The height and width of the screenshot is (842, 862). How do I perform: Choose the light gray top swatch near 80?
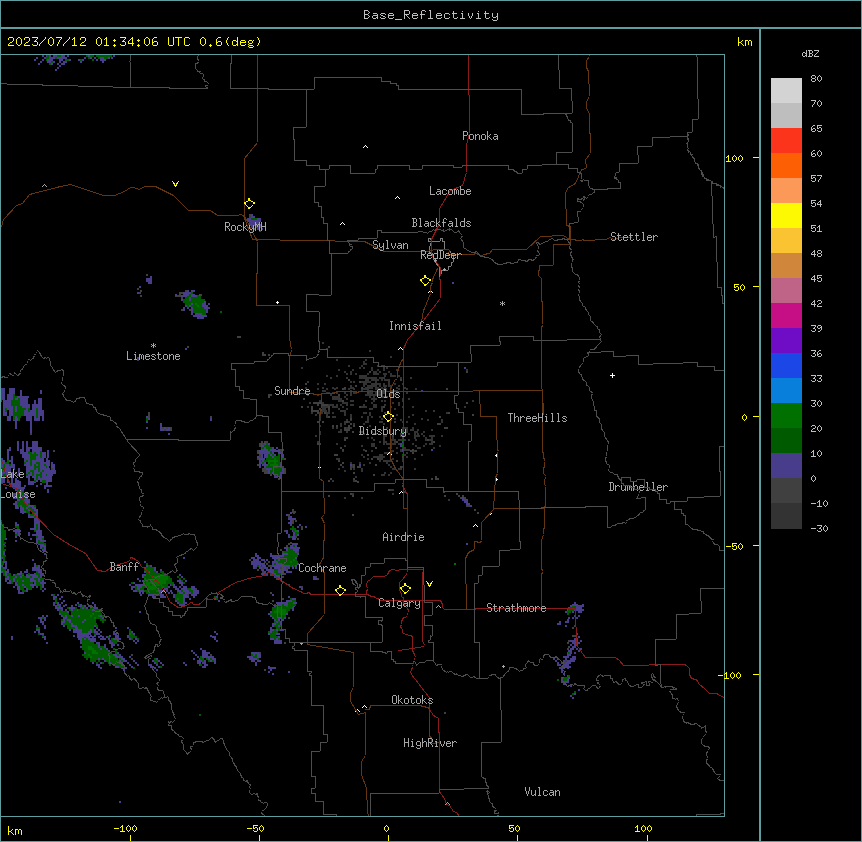point(786,90)
